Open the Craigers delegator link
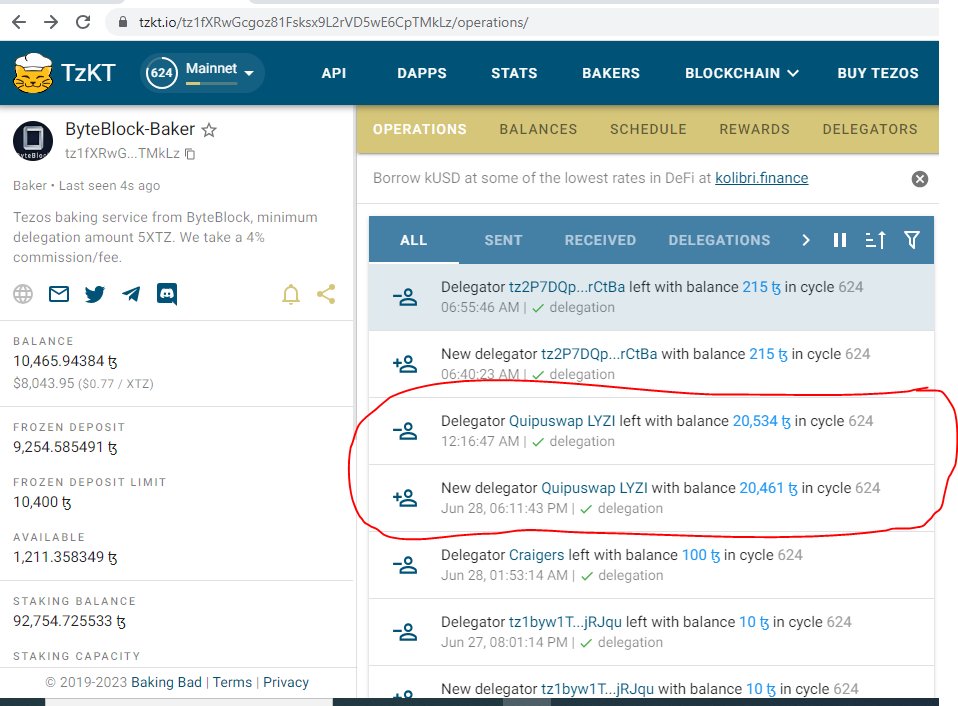This screenshot has width=958, height=706. (536, 555)
